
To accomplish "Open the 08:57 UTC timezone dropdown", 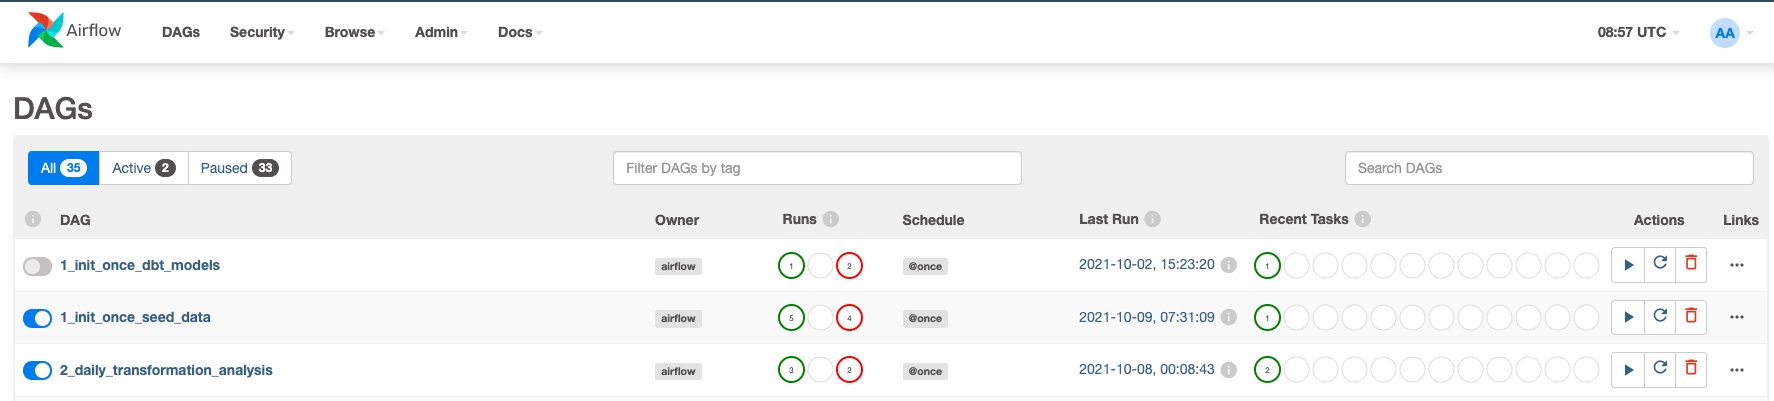I will coord(1637,32).
